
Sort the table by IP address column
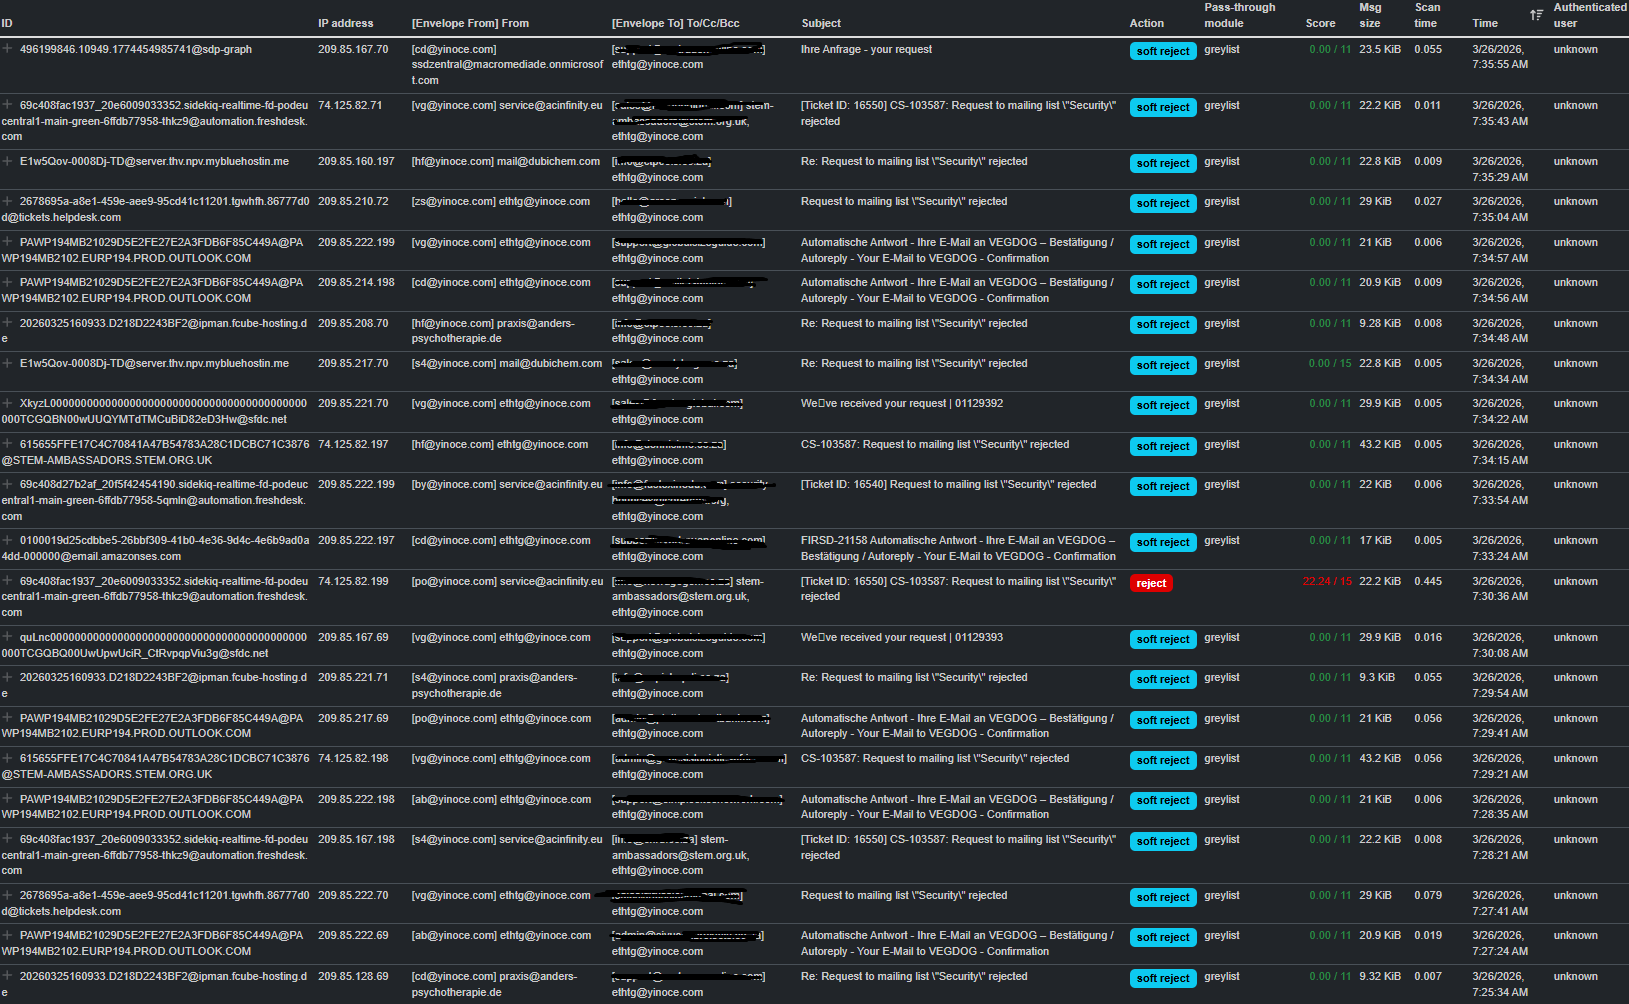[x=345, y=23]
